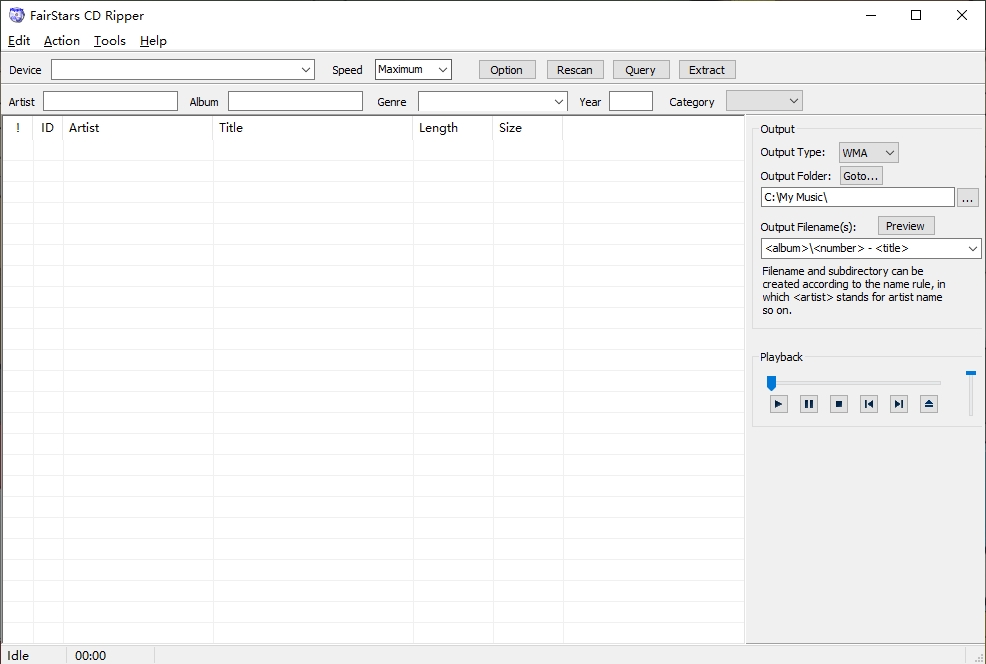Skip to next track icon
The height and width of the screenshot is (664, 986).
(899, 404)
